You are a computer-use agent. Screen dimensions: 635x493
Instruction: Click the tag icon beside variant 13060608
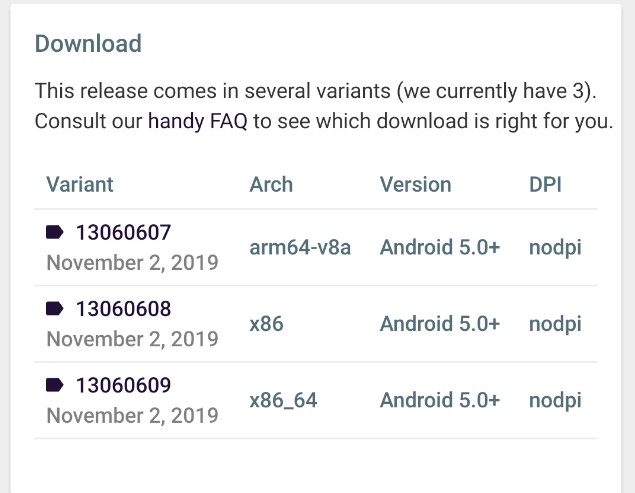(55, 309)
